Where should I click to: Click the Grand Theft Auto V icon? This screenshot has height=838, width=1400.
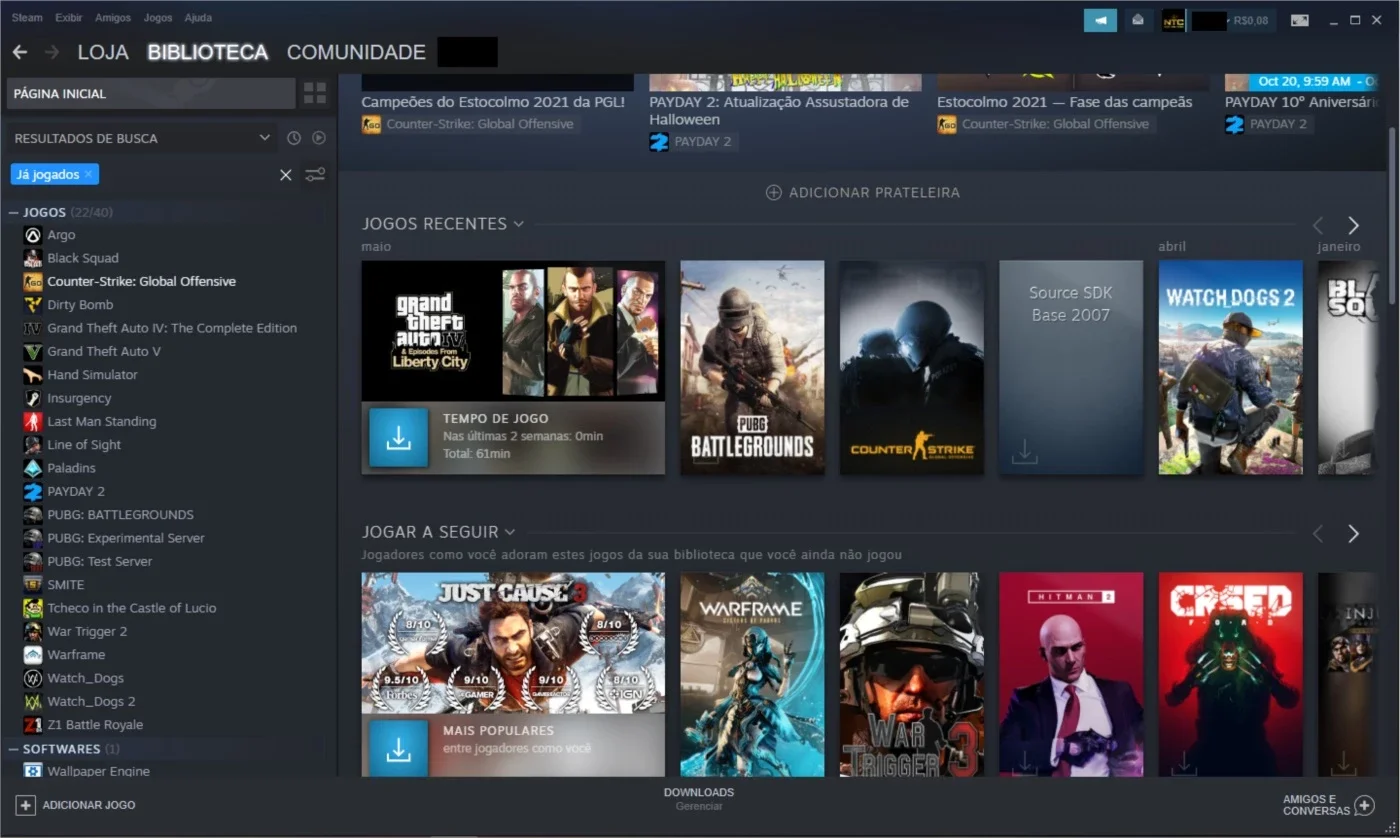[x=33, y=351]
